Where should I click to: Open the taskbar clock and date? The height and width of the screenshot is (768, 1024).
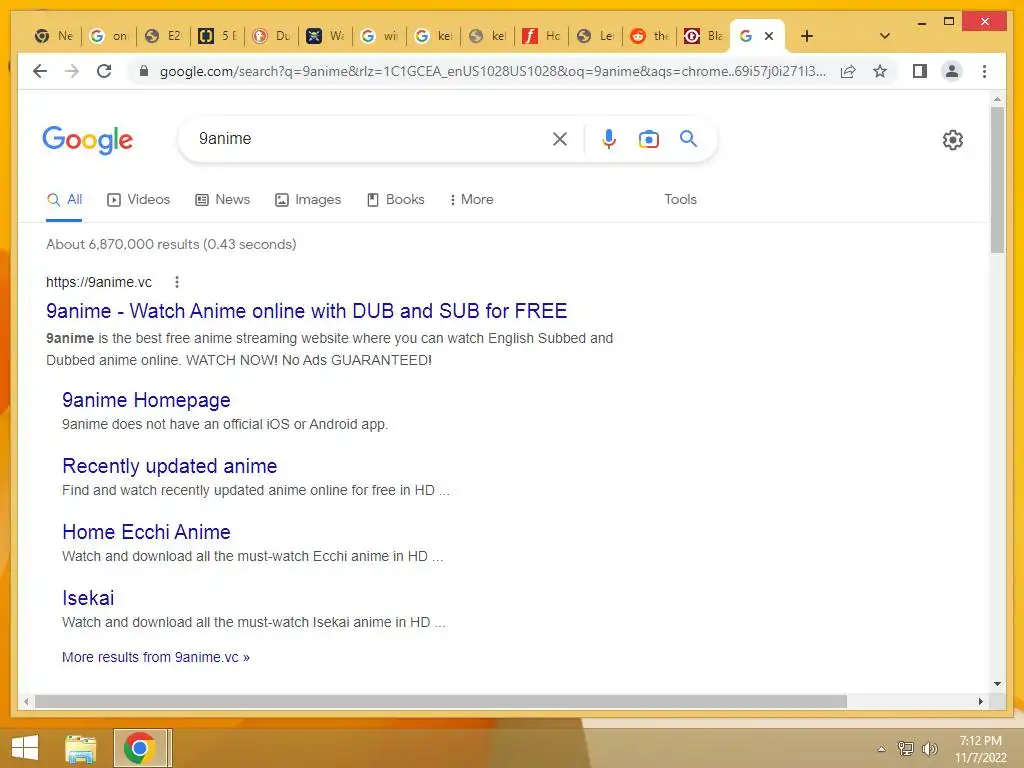pos(981,749)
